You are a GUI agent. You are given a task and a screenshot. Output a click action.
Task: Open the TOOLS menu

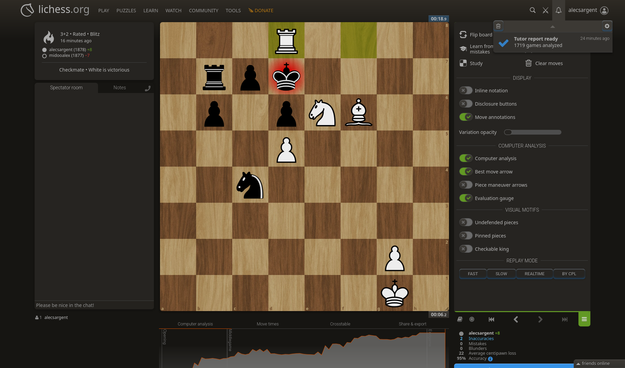[233, 11]
